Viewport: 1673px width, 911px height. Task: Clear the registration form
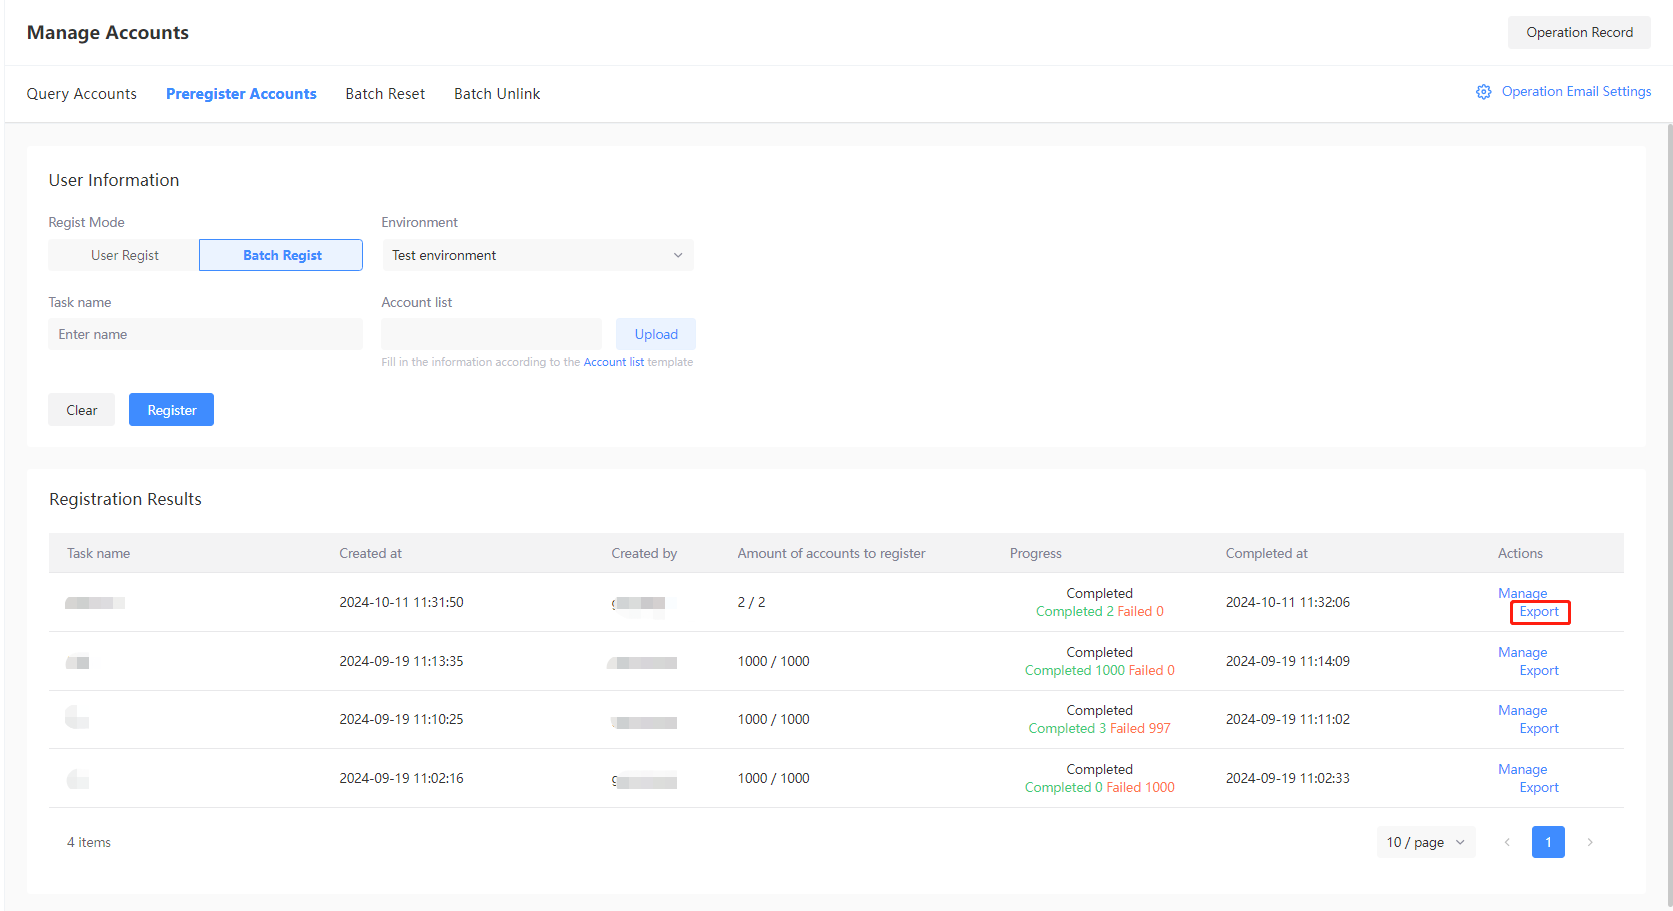[x=81, y=410]
